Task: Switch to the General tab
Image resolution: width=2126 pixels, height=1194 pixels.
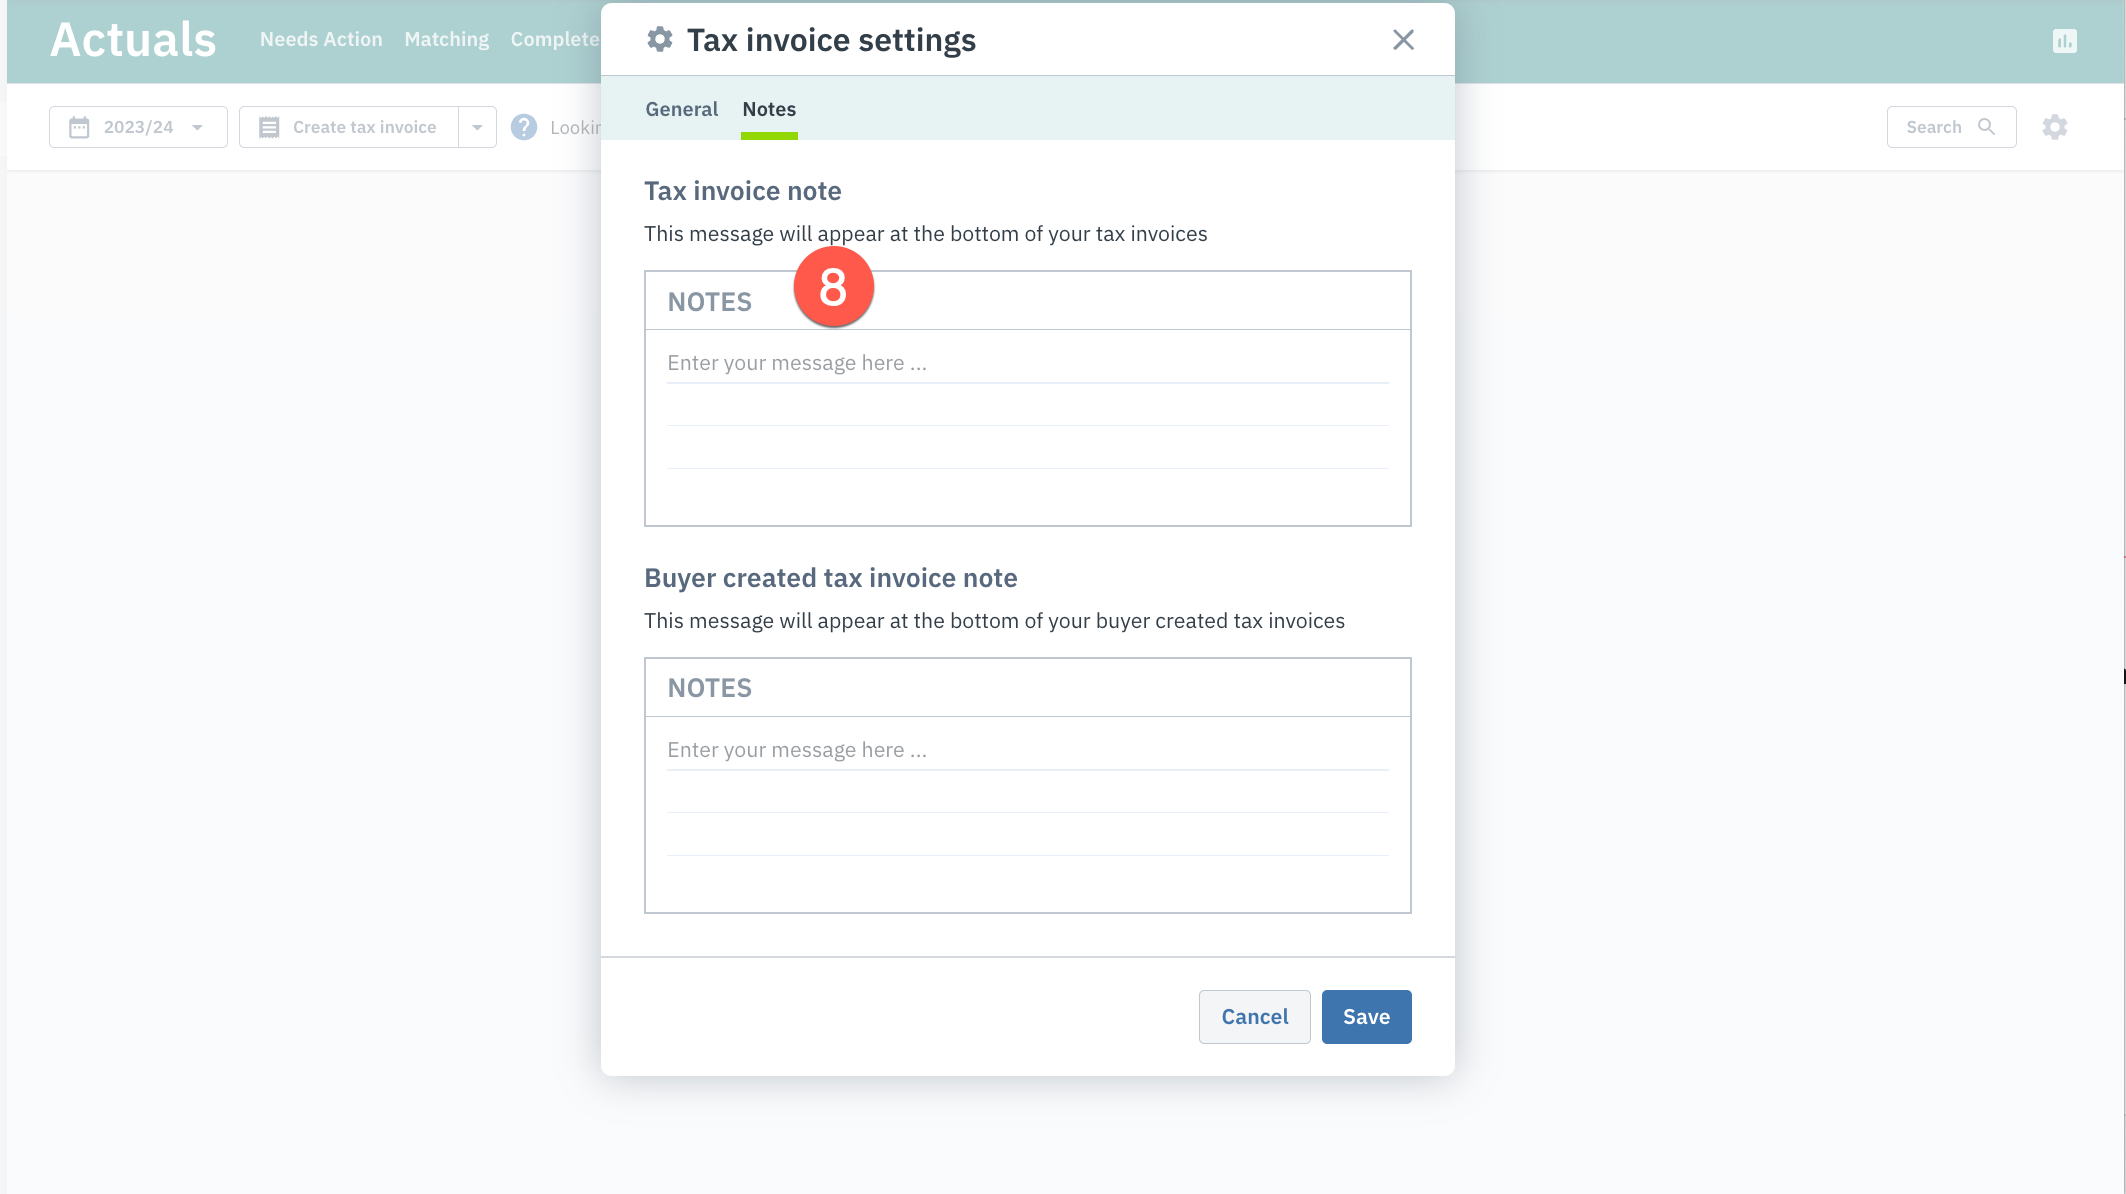Action: pos(681,109)
